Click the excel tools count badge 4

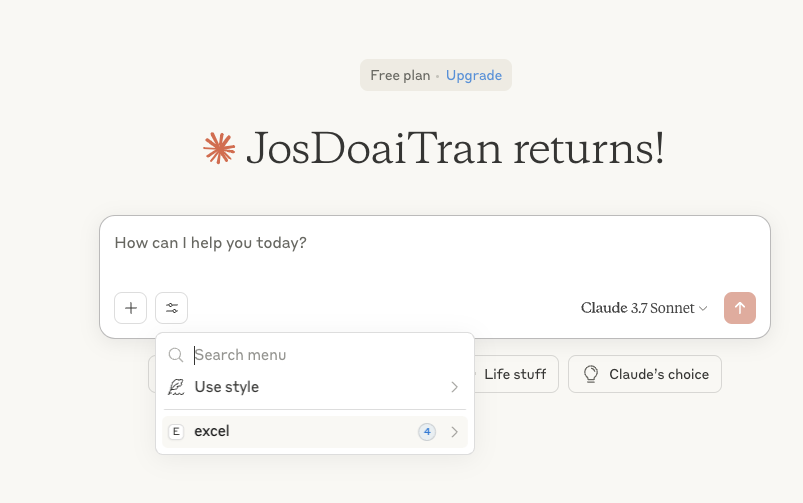[427, 432]
